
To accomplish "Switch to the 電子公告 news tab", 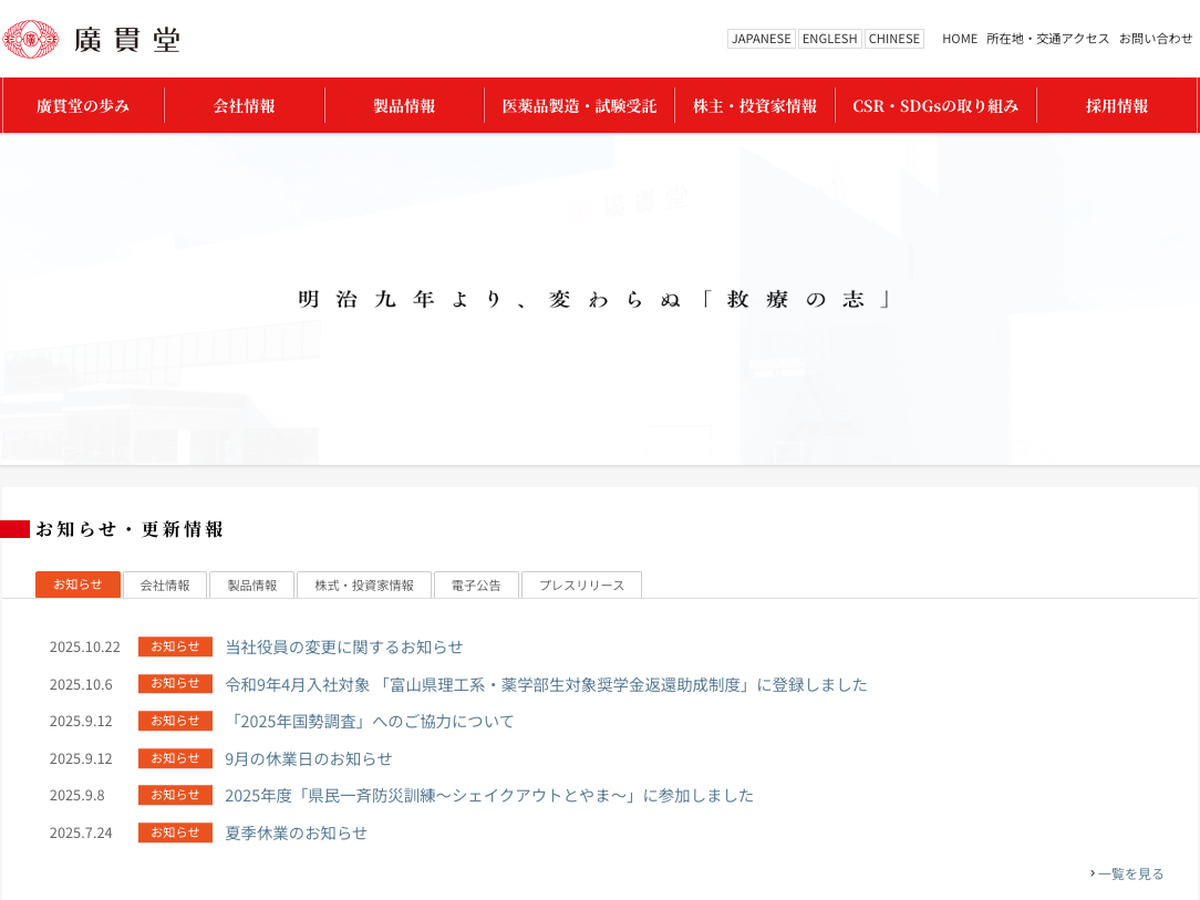I will (476, 585).
